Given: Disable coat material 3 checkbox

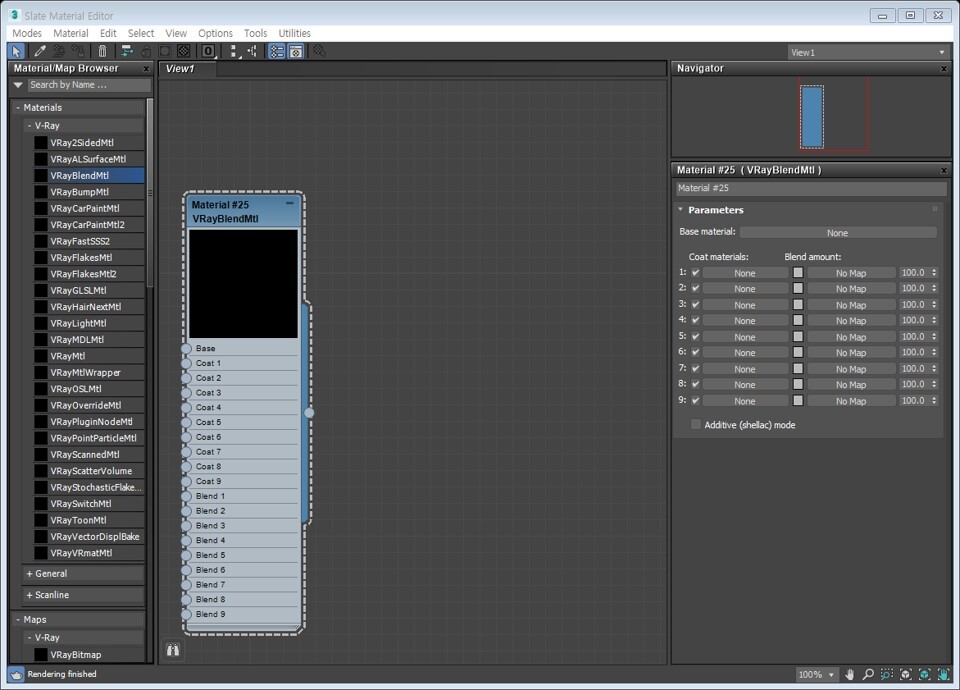Looking at the screenshot, I should 696,304.
